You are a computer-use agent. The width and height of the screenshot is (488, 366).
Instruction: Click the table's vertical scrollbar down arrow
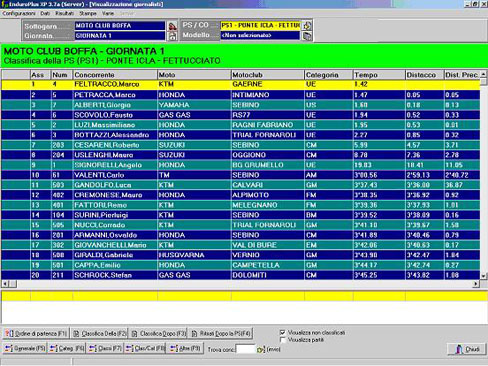[x=483, y=276]
